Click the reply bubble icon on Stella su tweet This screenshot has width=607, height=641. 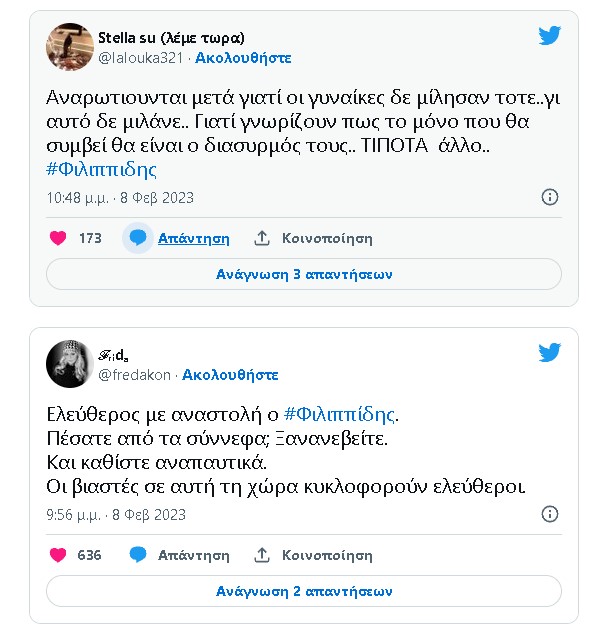tap(138, 238)
